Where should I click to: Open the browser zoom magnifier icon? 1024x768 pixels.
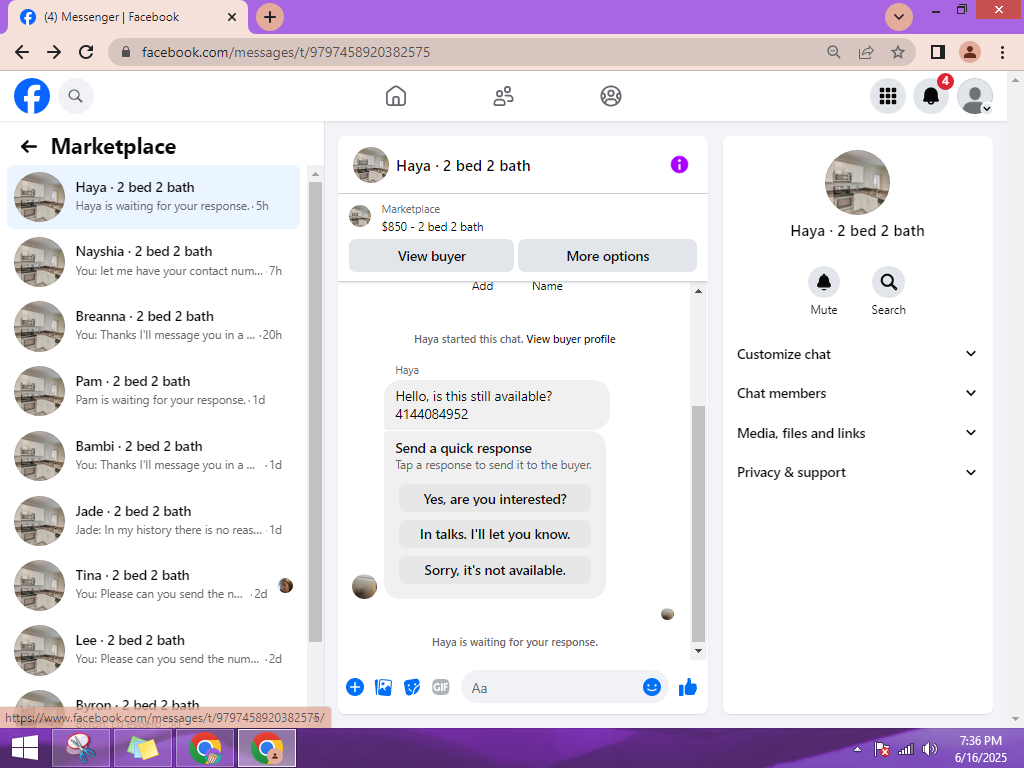point(834,52)
